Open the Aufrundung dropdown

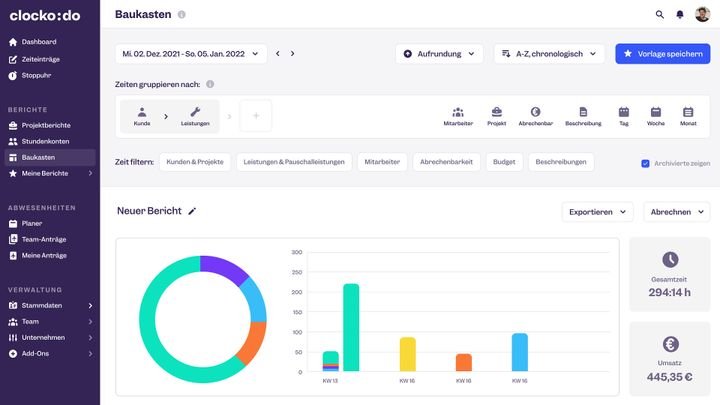pos(439,53)
